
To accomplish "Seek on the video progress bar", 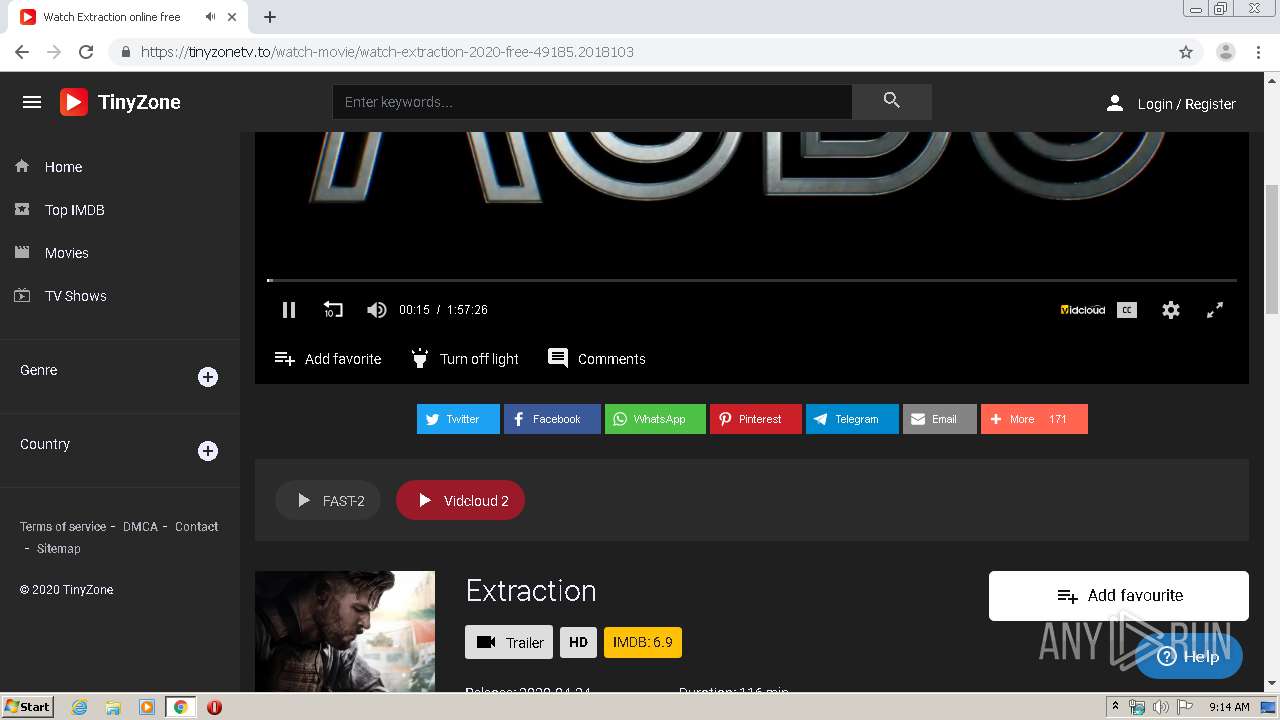I will (752, 280).
